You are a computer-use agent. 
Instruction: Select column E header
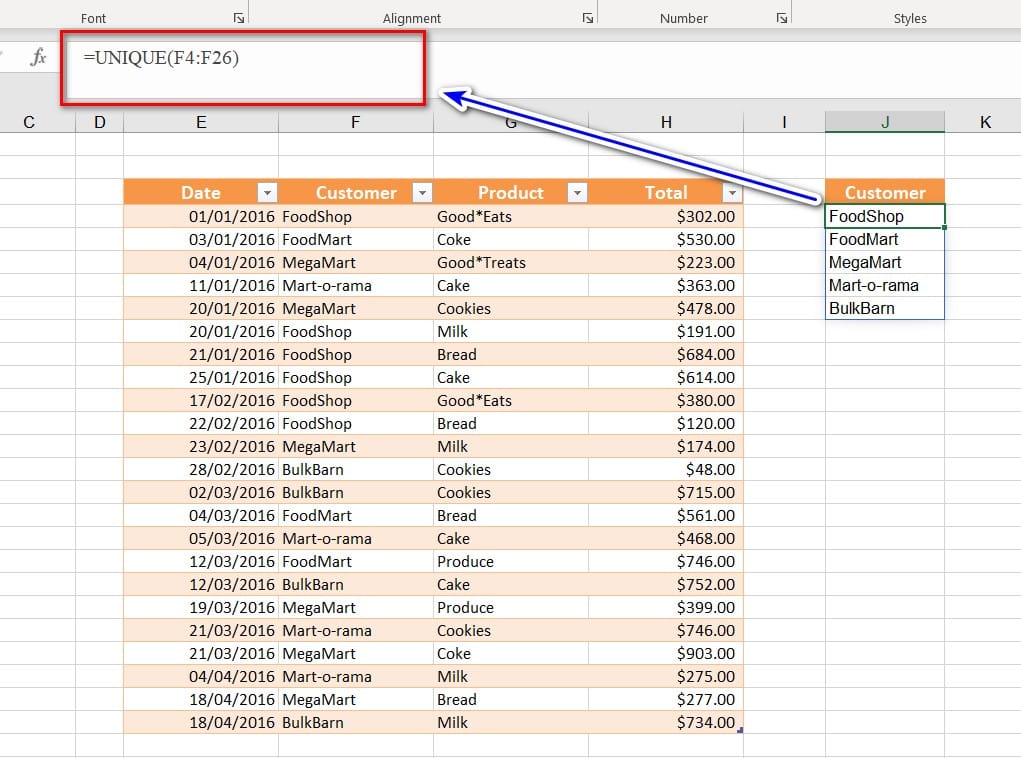[201, 122]
